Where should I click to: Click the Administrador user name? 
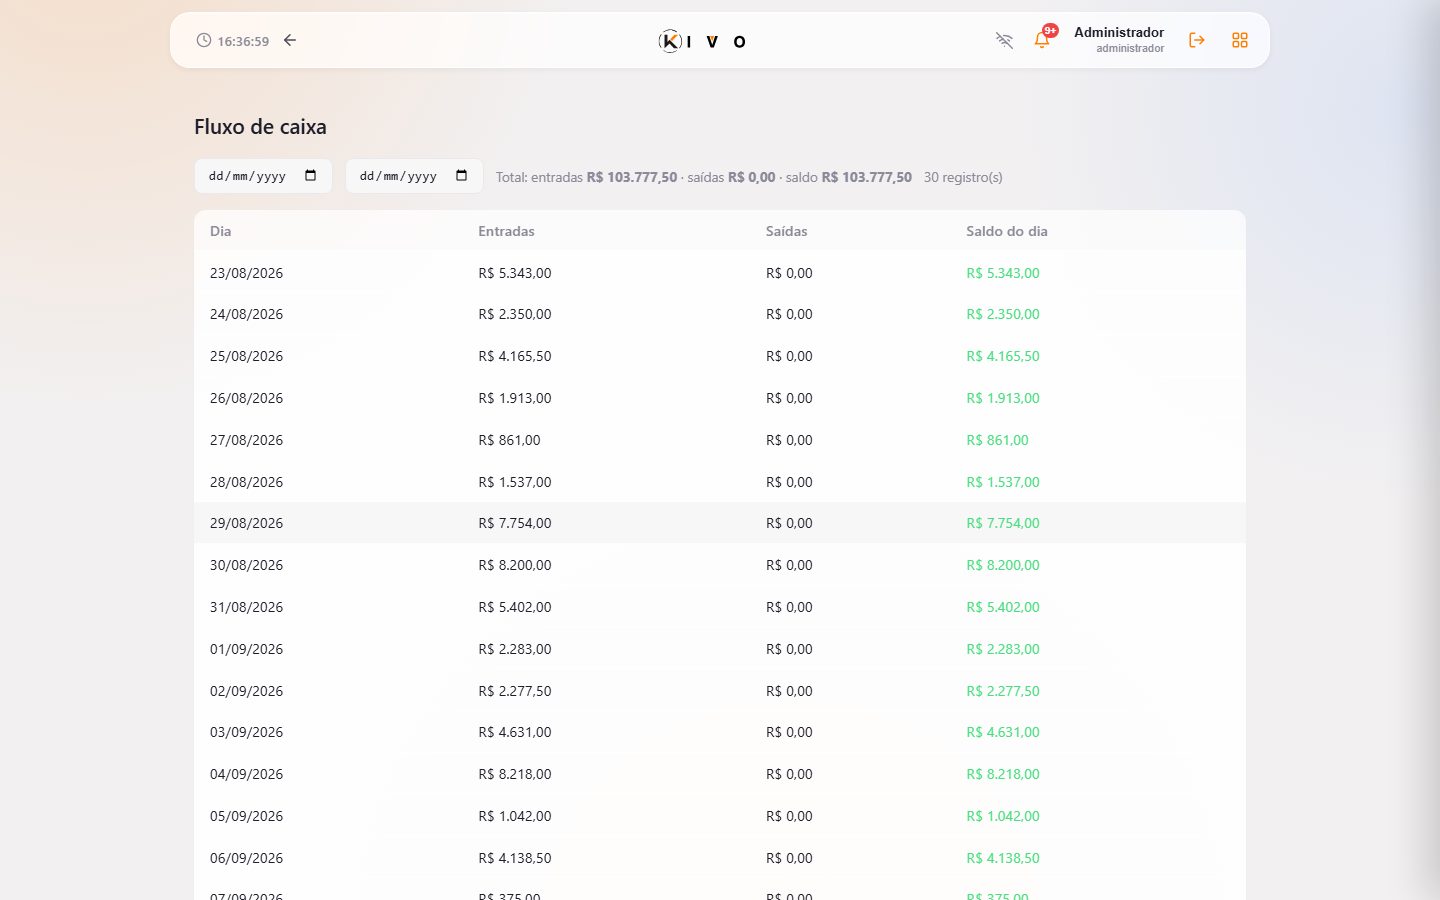[1119, 32]
